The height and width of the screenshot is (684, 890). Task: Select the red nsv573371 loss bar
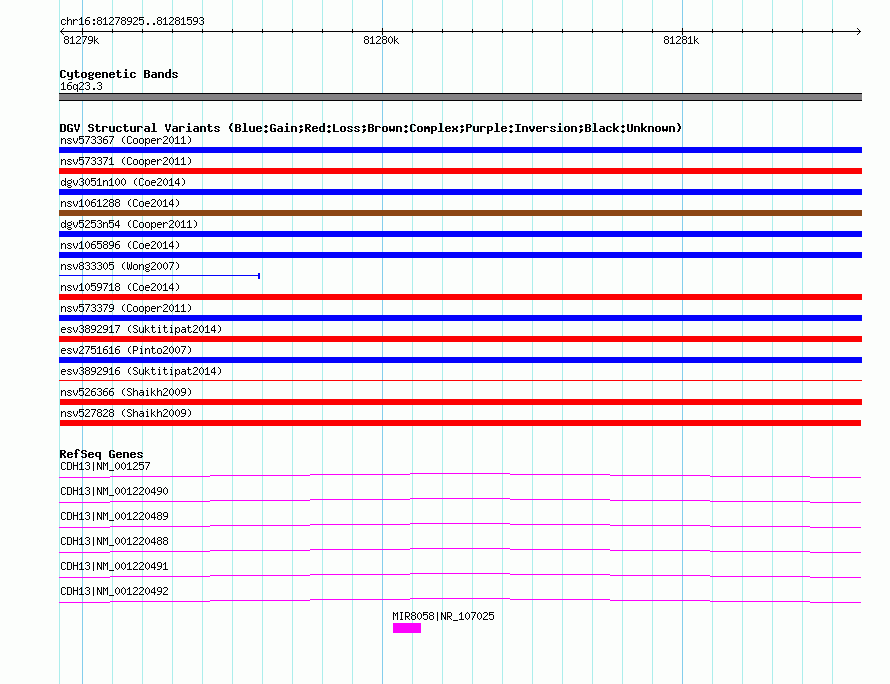[460, 171]
